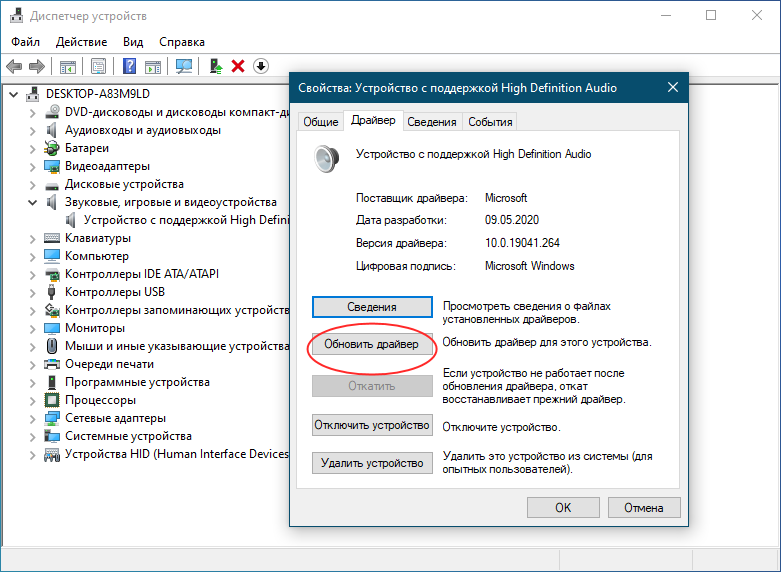Expand the Контроллеры IDE ATA/ATAPI chevron
Screen dimensions: 781x572
coord(32,275)
